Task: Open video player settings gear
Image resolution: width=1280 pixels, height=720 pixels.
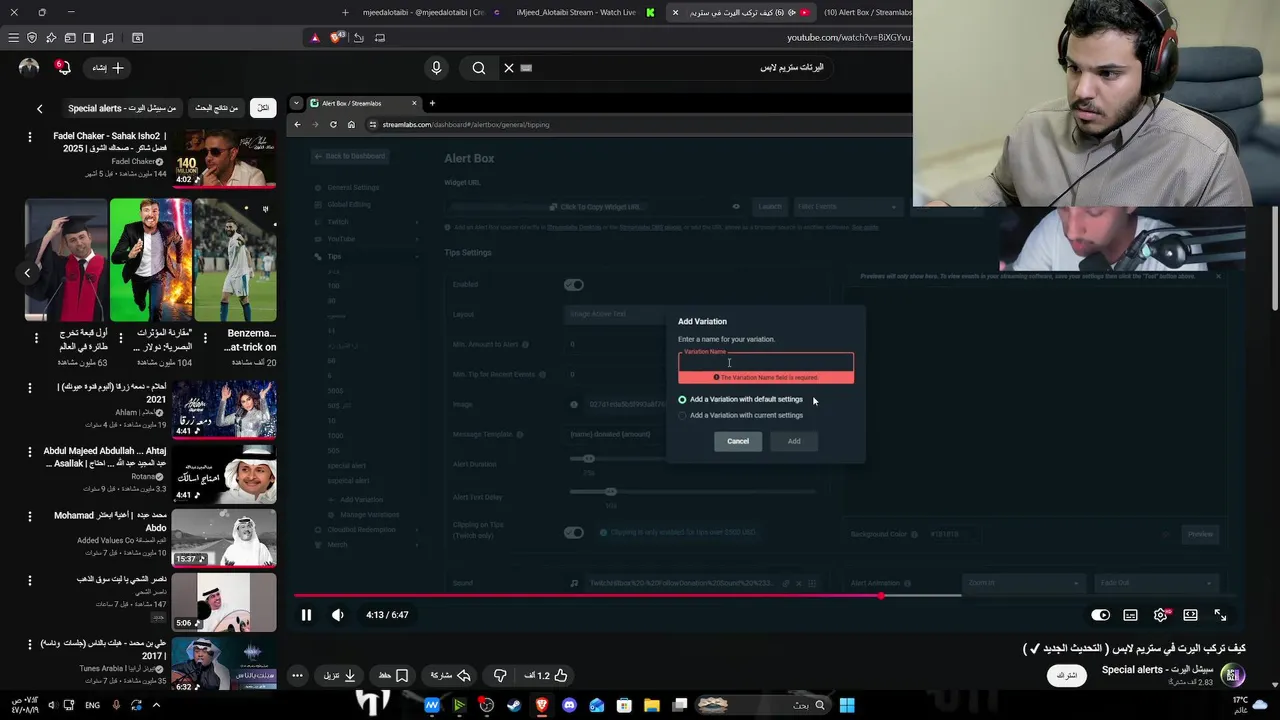Action: click(x=1160, y=615)
